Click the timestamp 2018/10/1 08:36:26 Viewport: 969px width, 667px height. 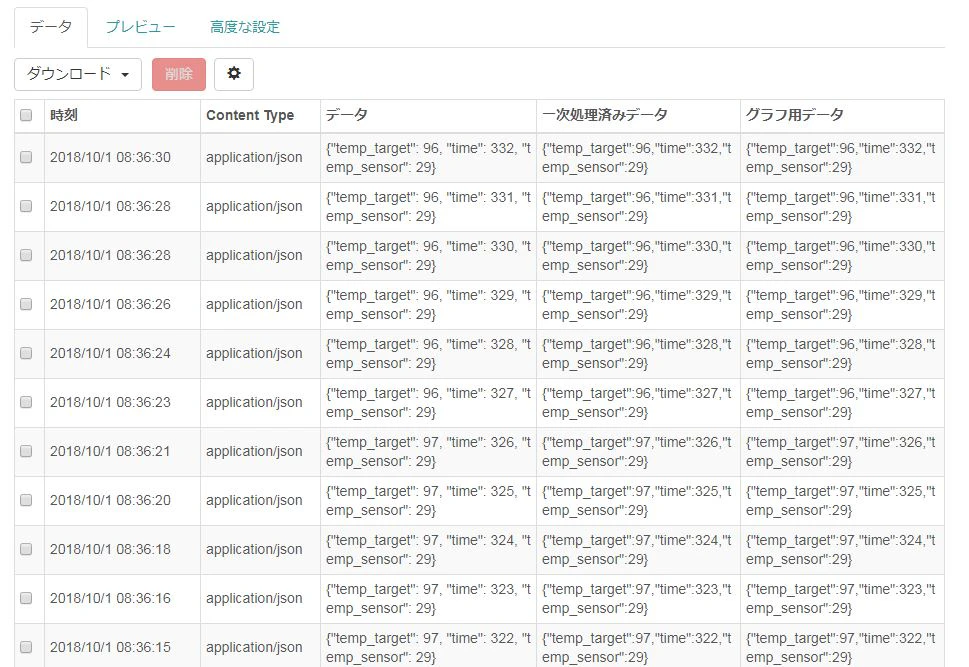click(110, 304)
